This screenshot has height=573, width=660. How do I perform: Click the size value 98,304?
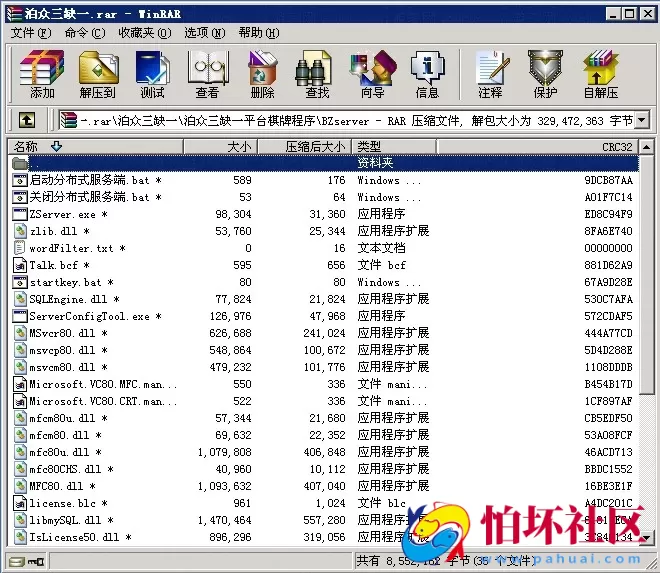tap(233, 214)
